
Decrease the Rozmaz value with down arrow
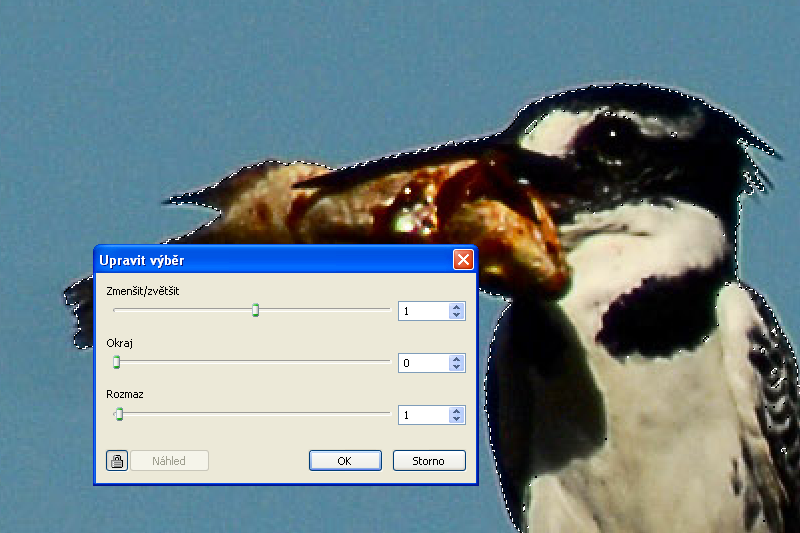tap(457, 420)
